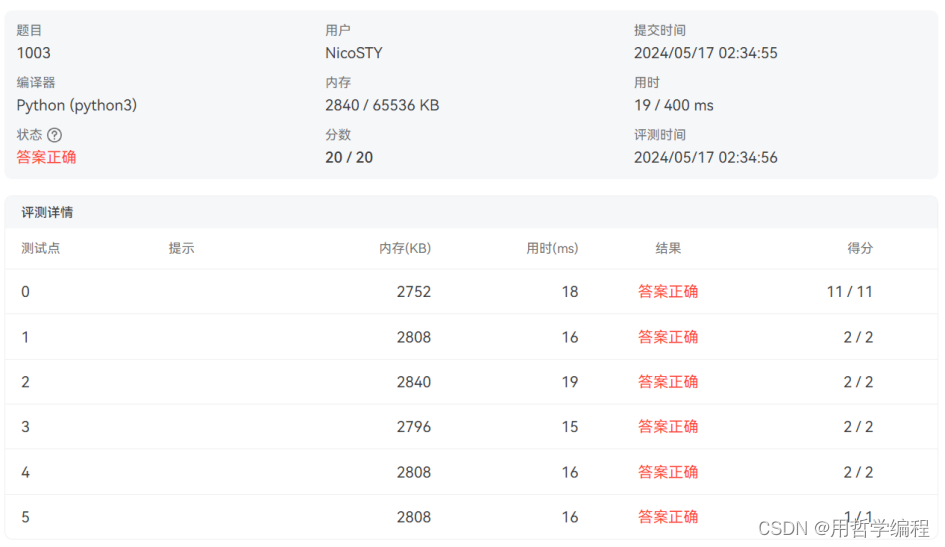The height and width of the screenshot is (547, 945).
Task: Click memory 2796 in test point 3
Action: click(414, 427)
